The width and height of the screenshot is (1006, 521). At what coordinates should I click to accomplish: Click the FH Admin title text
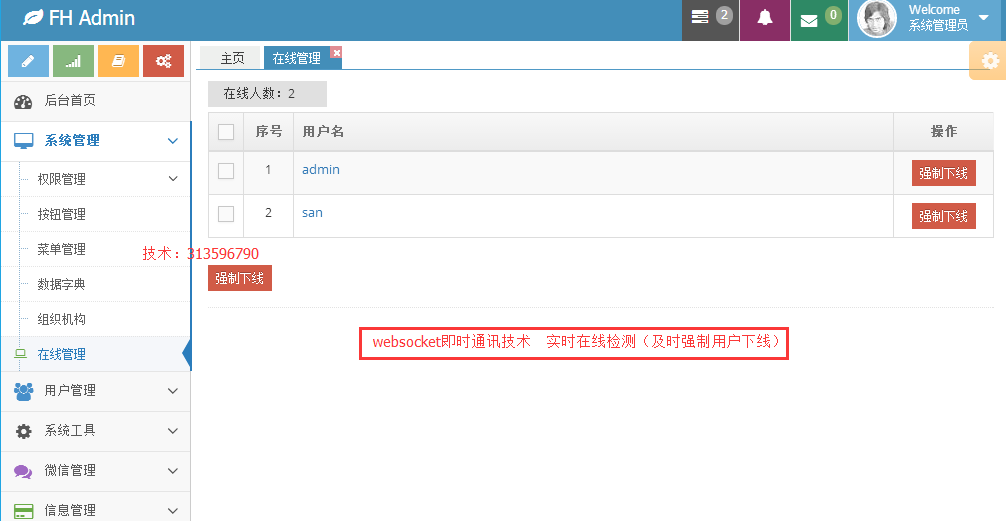click(x=92, y=18)
